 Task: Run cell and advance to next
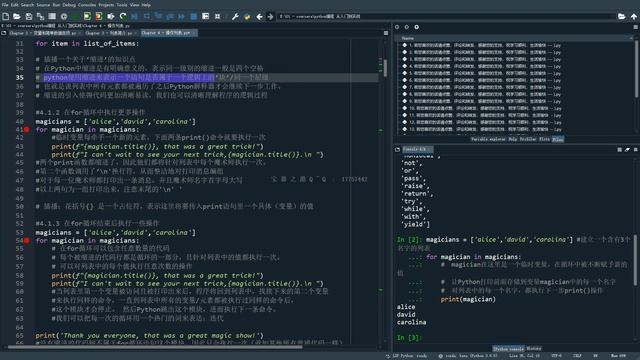(99, 16)
